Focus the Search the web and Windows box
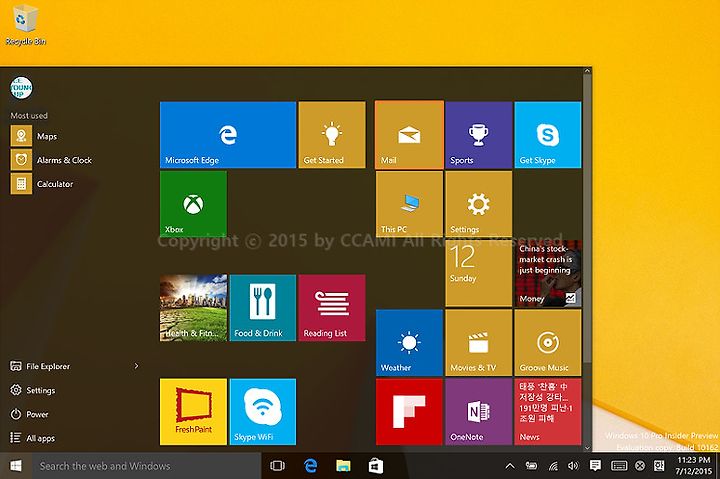Screen dimensions: 720x479 [x=146, y=466]
